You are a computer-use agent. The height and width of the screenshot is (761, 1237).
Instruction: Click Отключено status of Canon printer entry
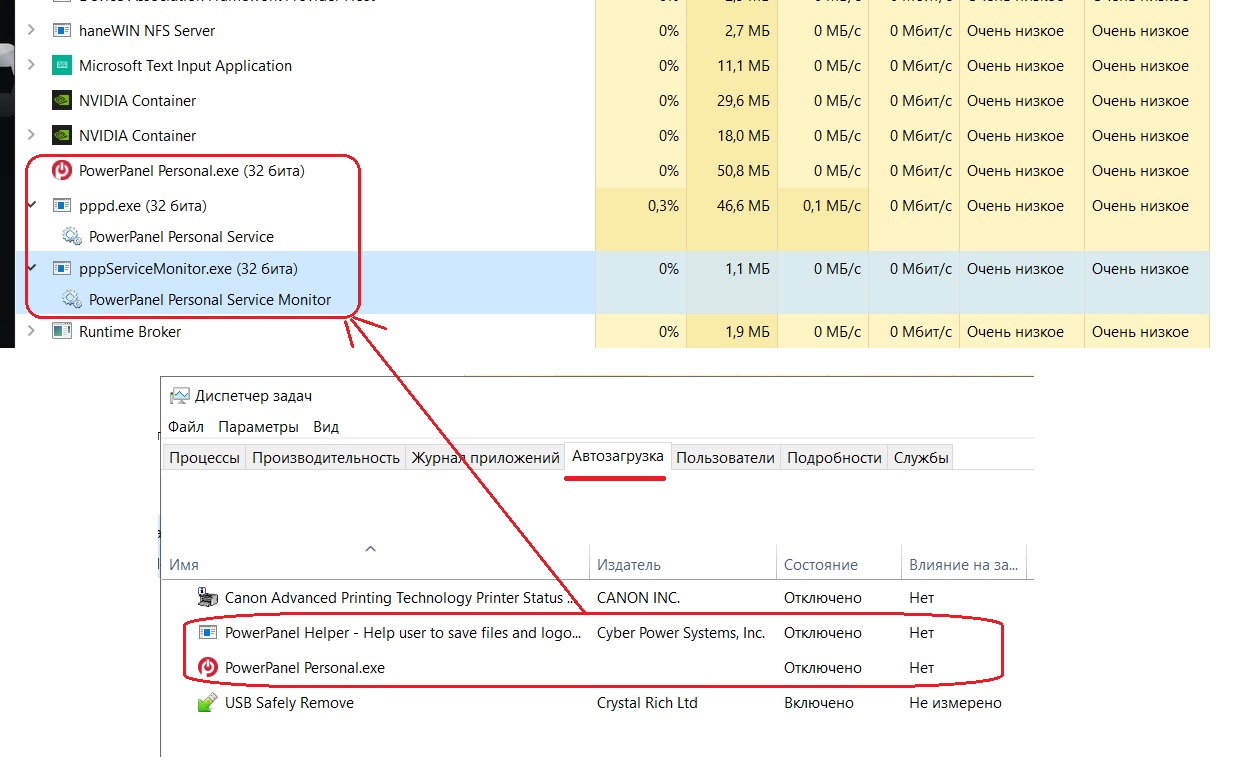pos(823,598)
